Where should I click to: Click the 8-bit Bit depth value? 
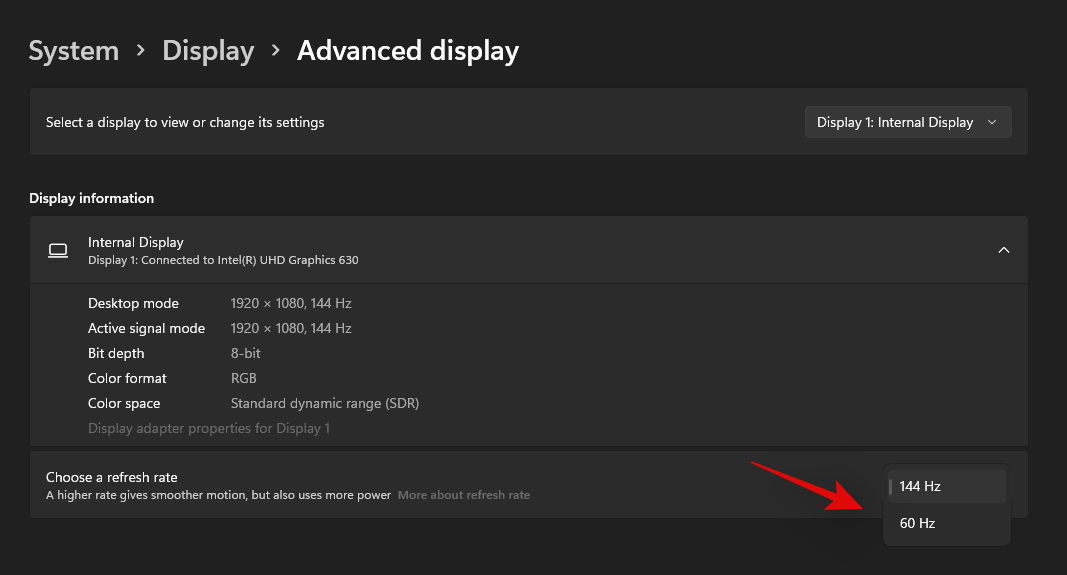(x=244, y=353)
